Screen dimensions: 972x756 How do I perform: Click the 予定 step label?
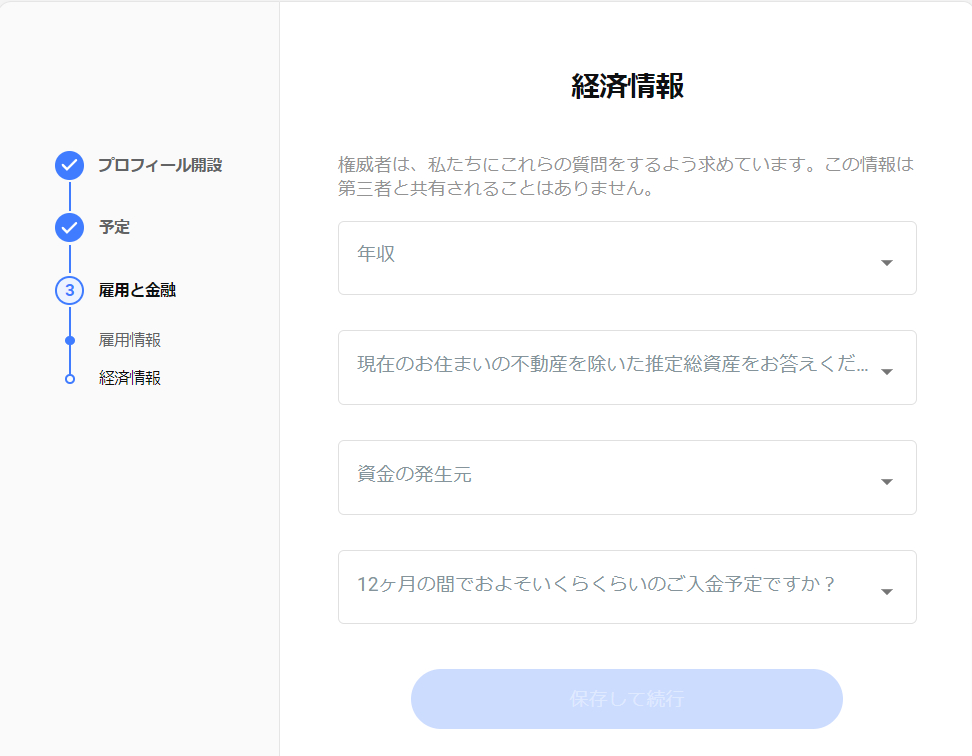coord(114,227)
